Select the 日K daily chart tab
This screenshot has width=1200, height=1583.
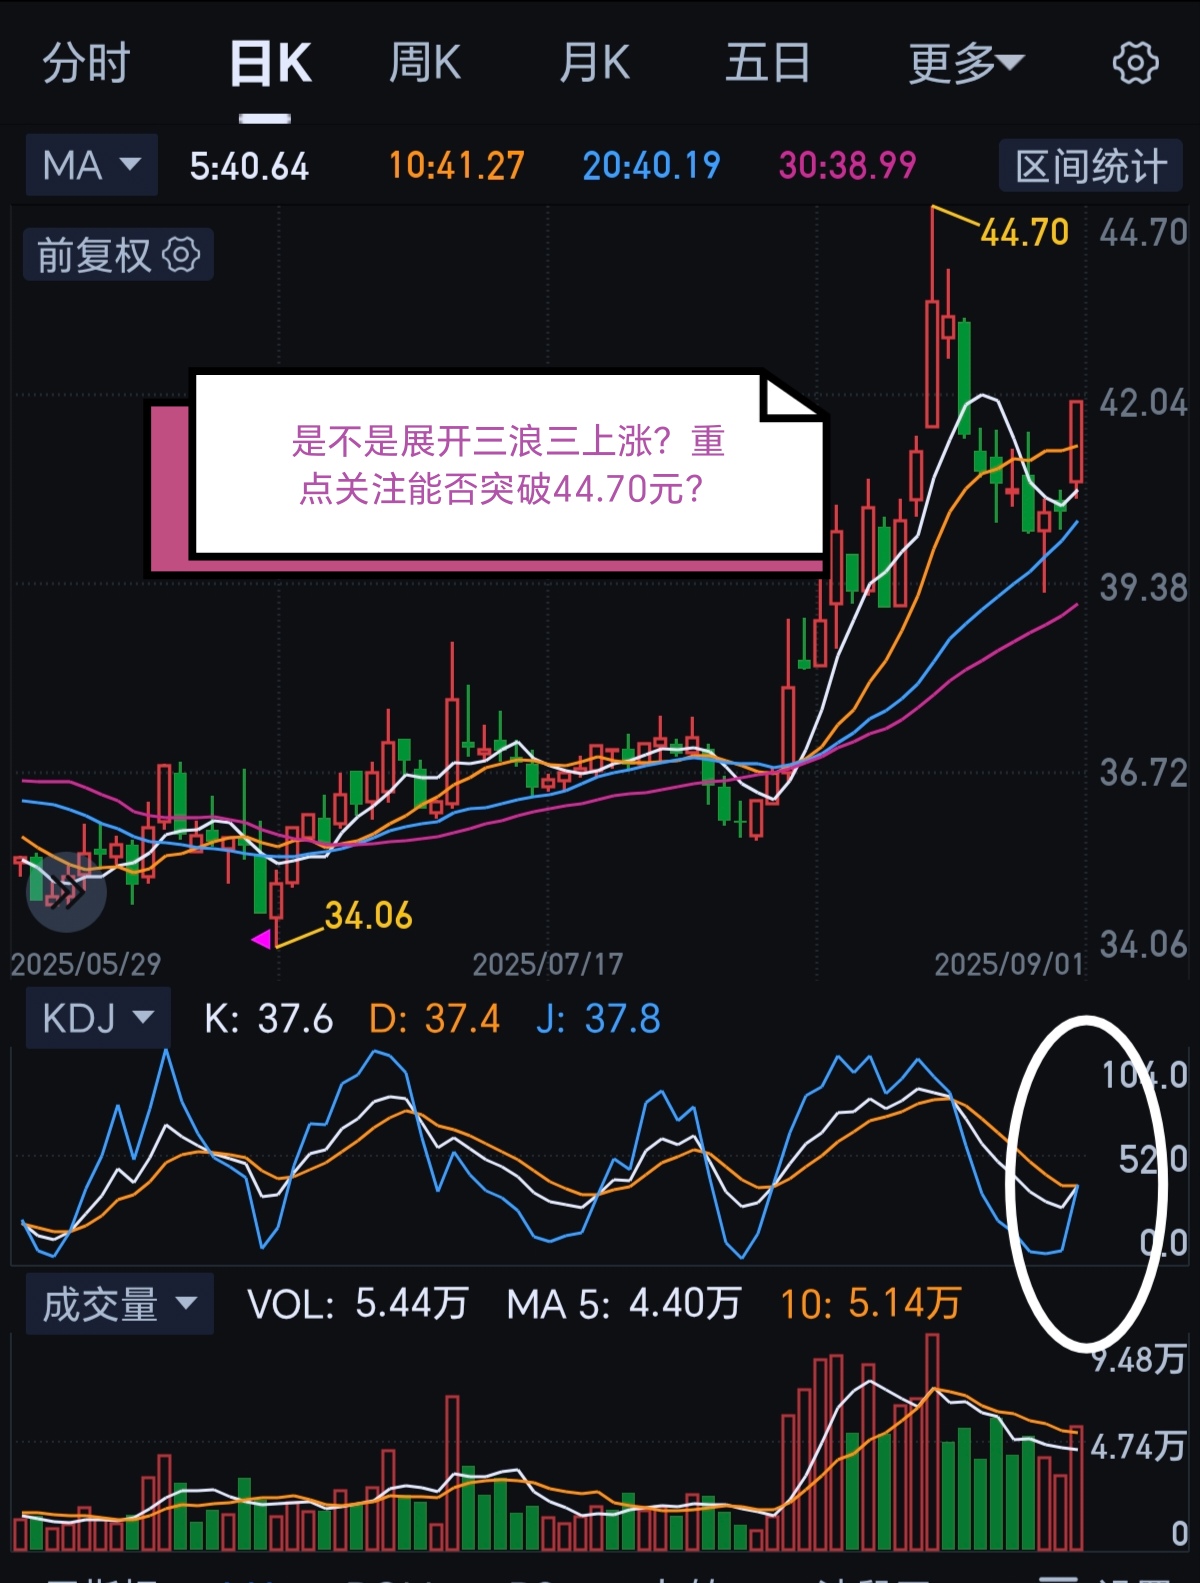pyautogui.click(x=270, y=64)
